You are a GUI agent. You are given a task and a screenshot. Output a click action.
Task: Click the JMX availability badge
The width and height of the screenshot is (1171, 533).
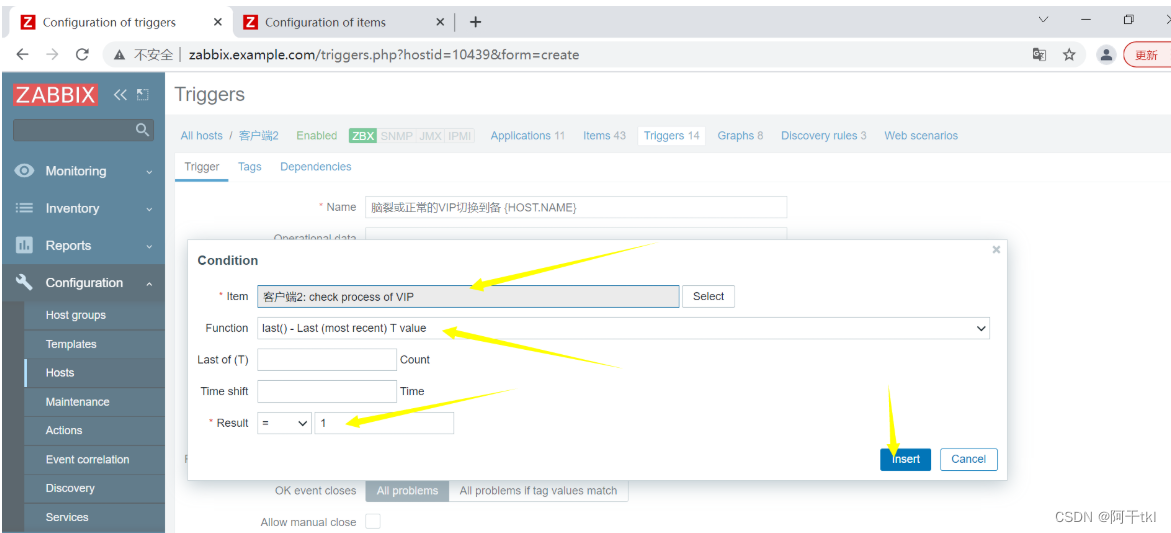click(430, 136)
